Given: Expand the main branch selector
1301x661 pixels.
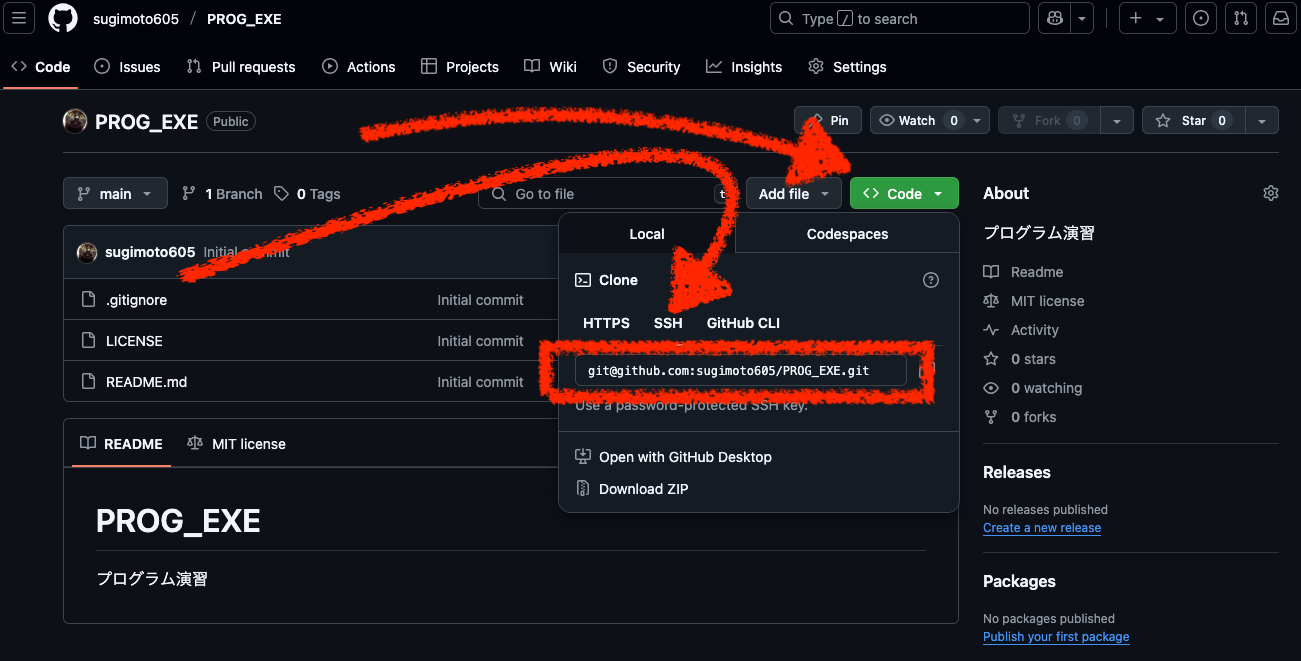Looking at the screenshot, I should click(115, 193).
